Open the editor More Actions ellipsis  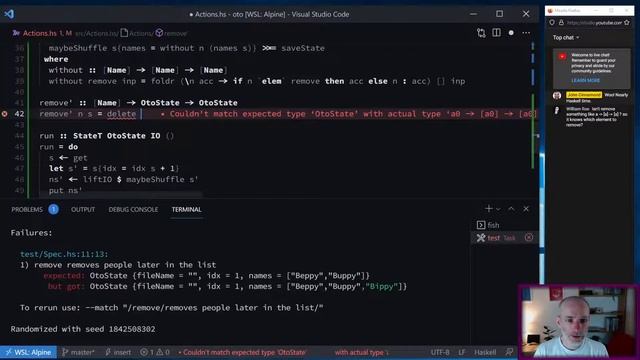[526, 33]
